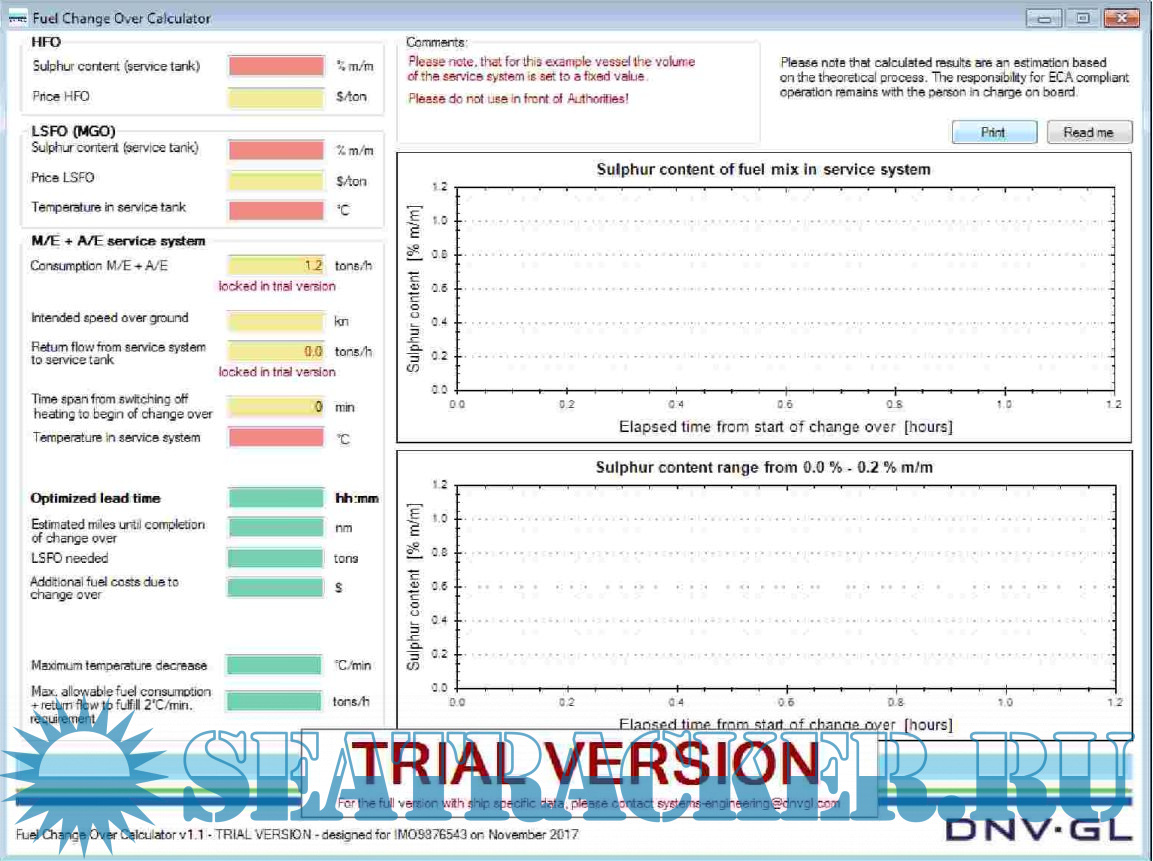Click the Return flow from service system field

tap(277, 351)
